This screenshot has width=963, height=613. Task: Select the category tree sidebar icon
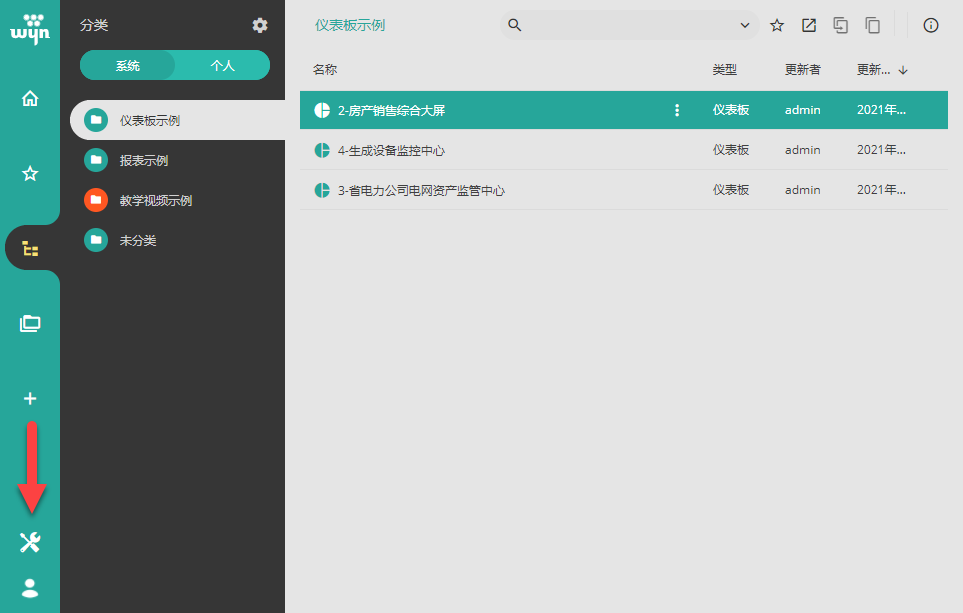[x=30, y=248]
